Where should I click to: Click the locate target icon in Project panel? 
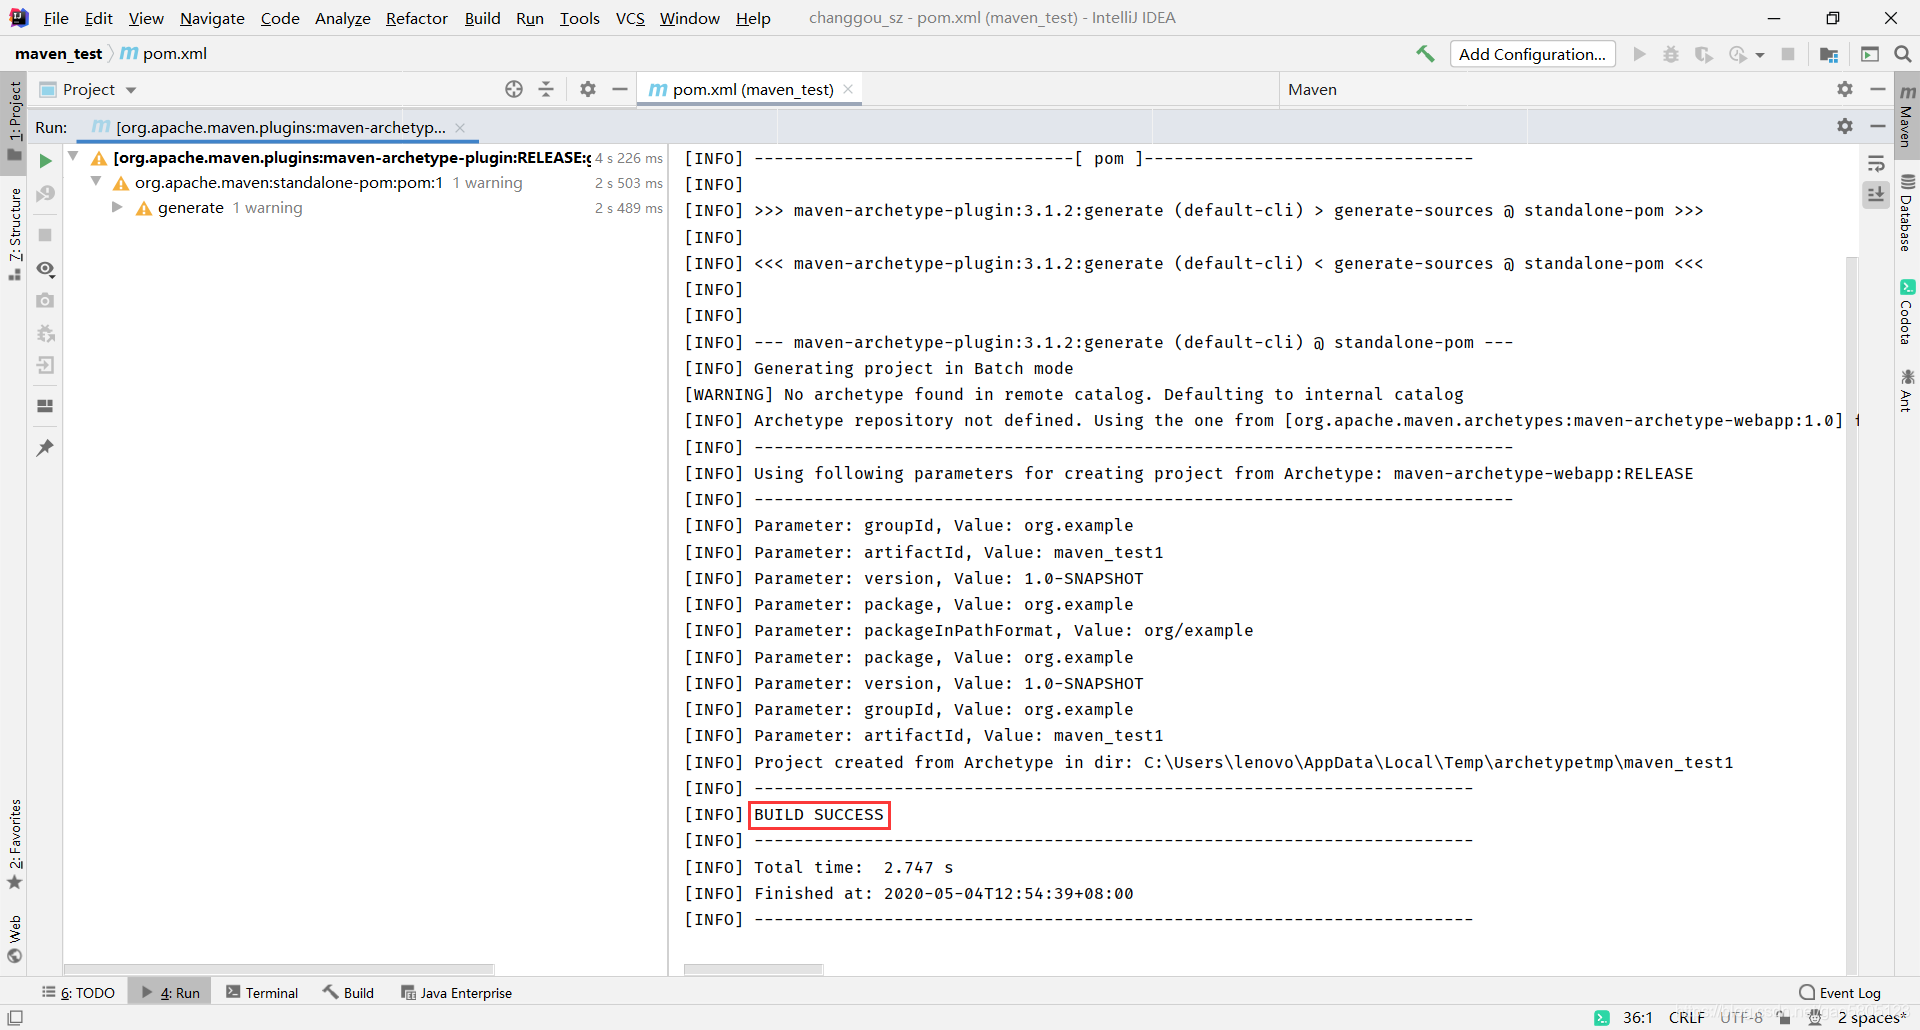pos(514,89)
